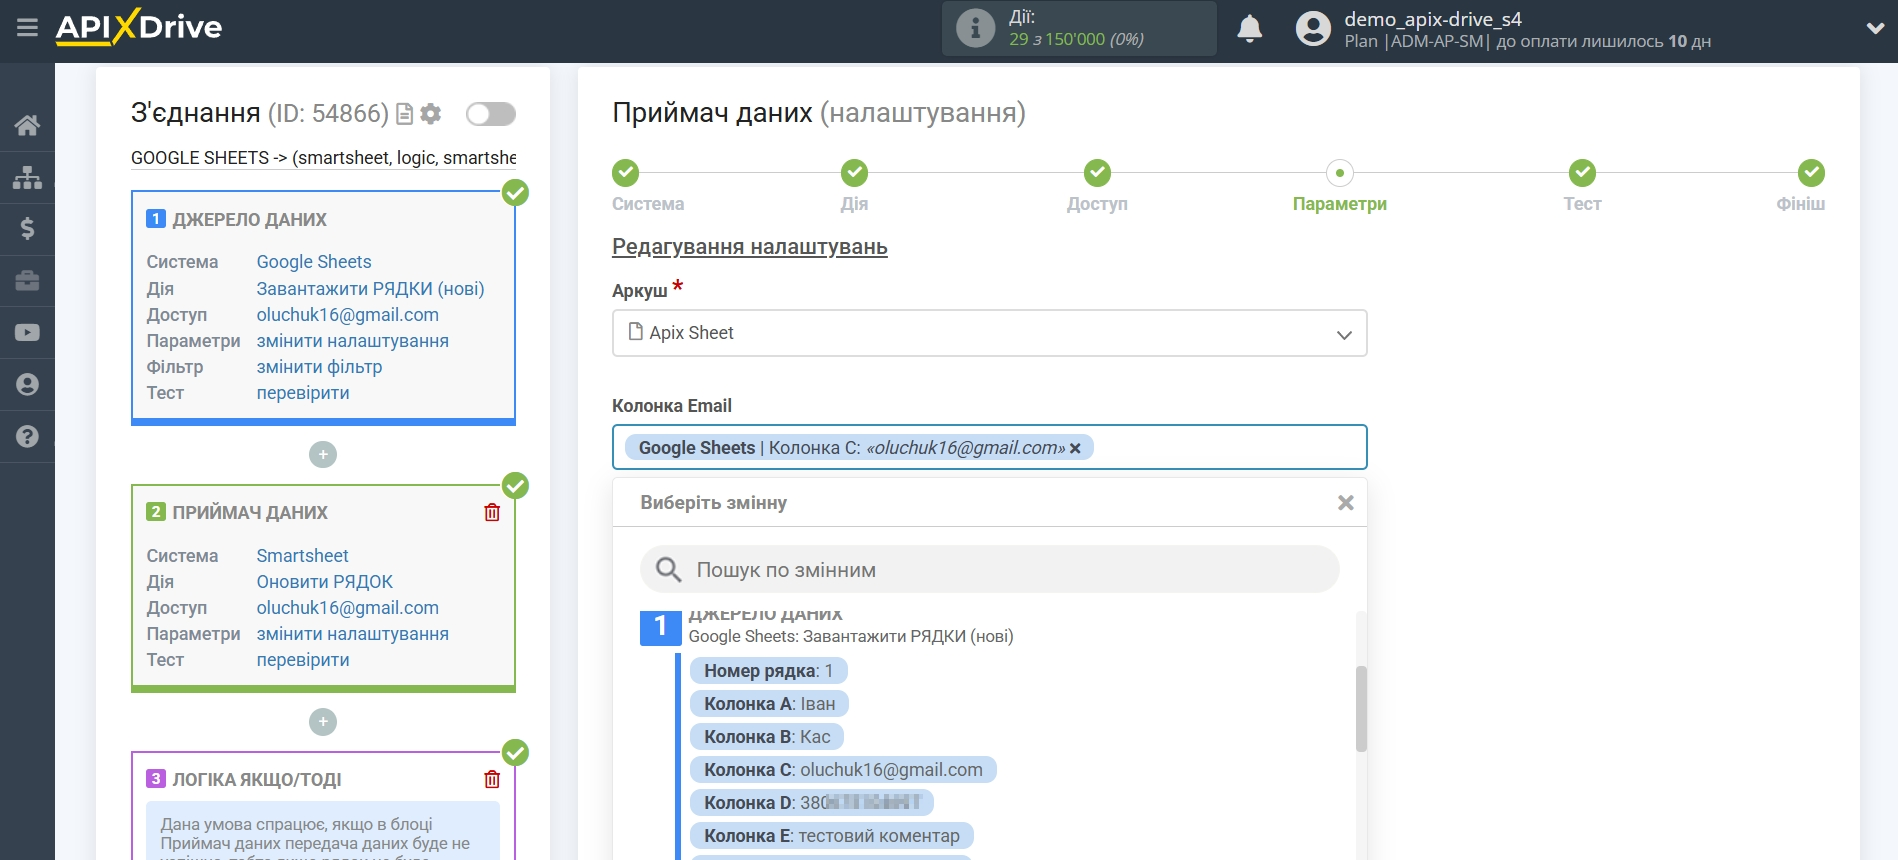Click the ЛОГІКА ЯКЩО/ТОДІ block header

[257, 779]
